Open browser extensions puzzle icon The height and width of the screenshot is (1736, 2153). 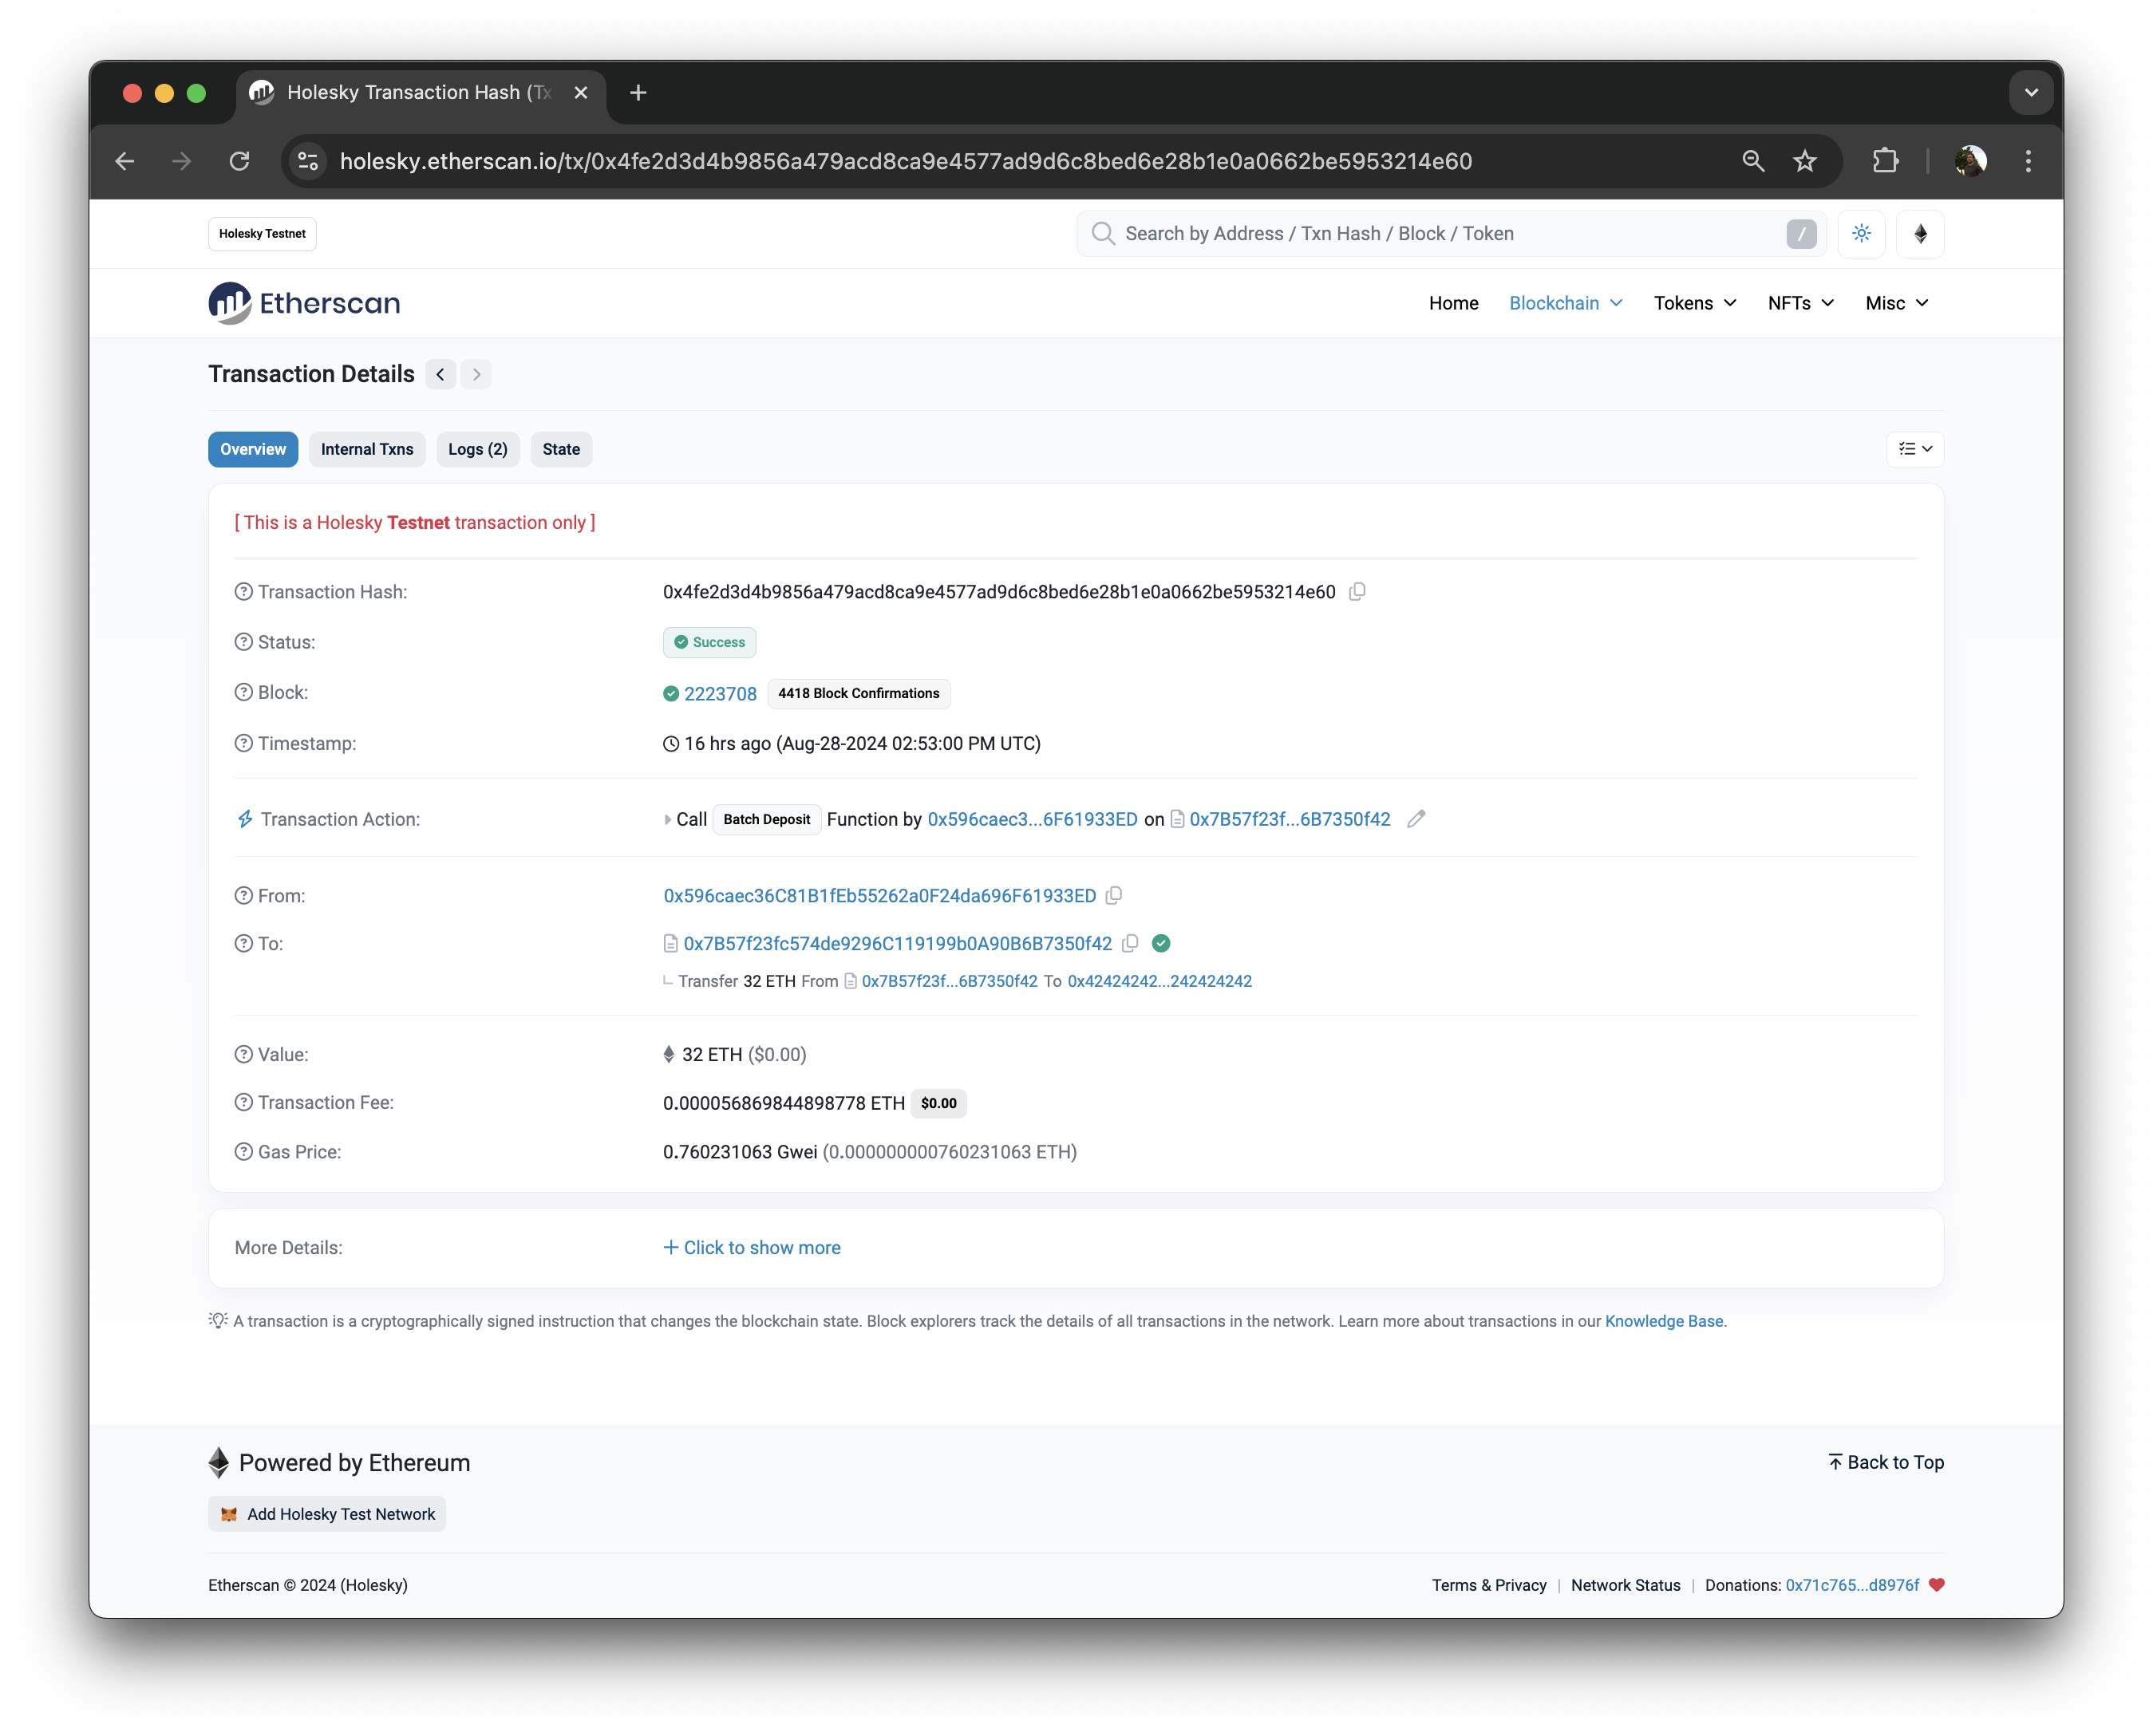[x=1885, y=161]
